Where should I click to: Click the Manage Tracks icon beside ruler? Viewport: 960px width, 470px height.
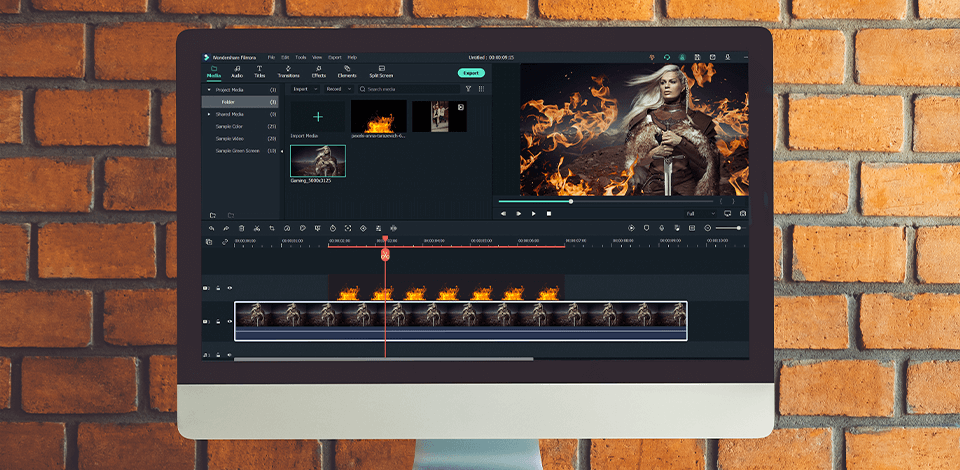point(209,242)
